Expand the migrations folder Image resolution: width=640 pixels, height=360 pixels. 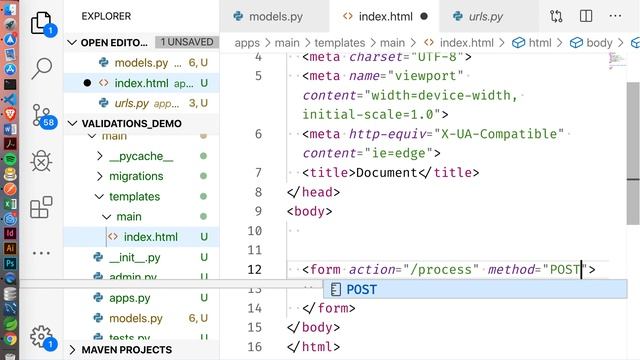(x=100, y=176)
